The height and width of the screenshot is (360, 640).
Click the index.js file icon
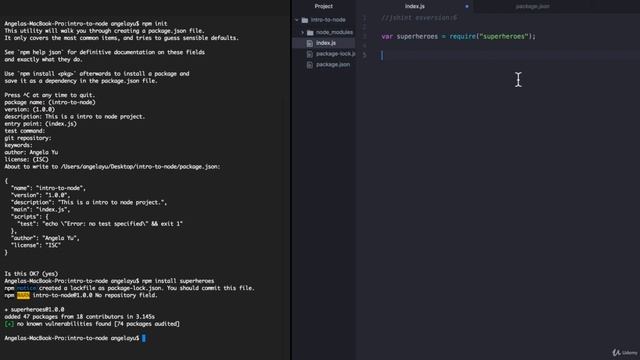[310, 43]
